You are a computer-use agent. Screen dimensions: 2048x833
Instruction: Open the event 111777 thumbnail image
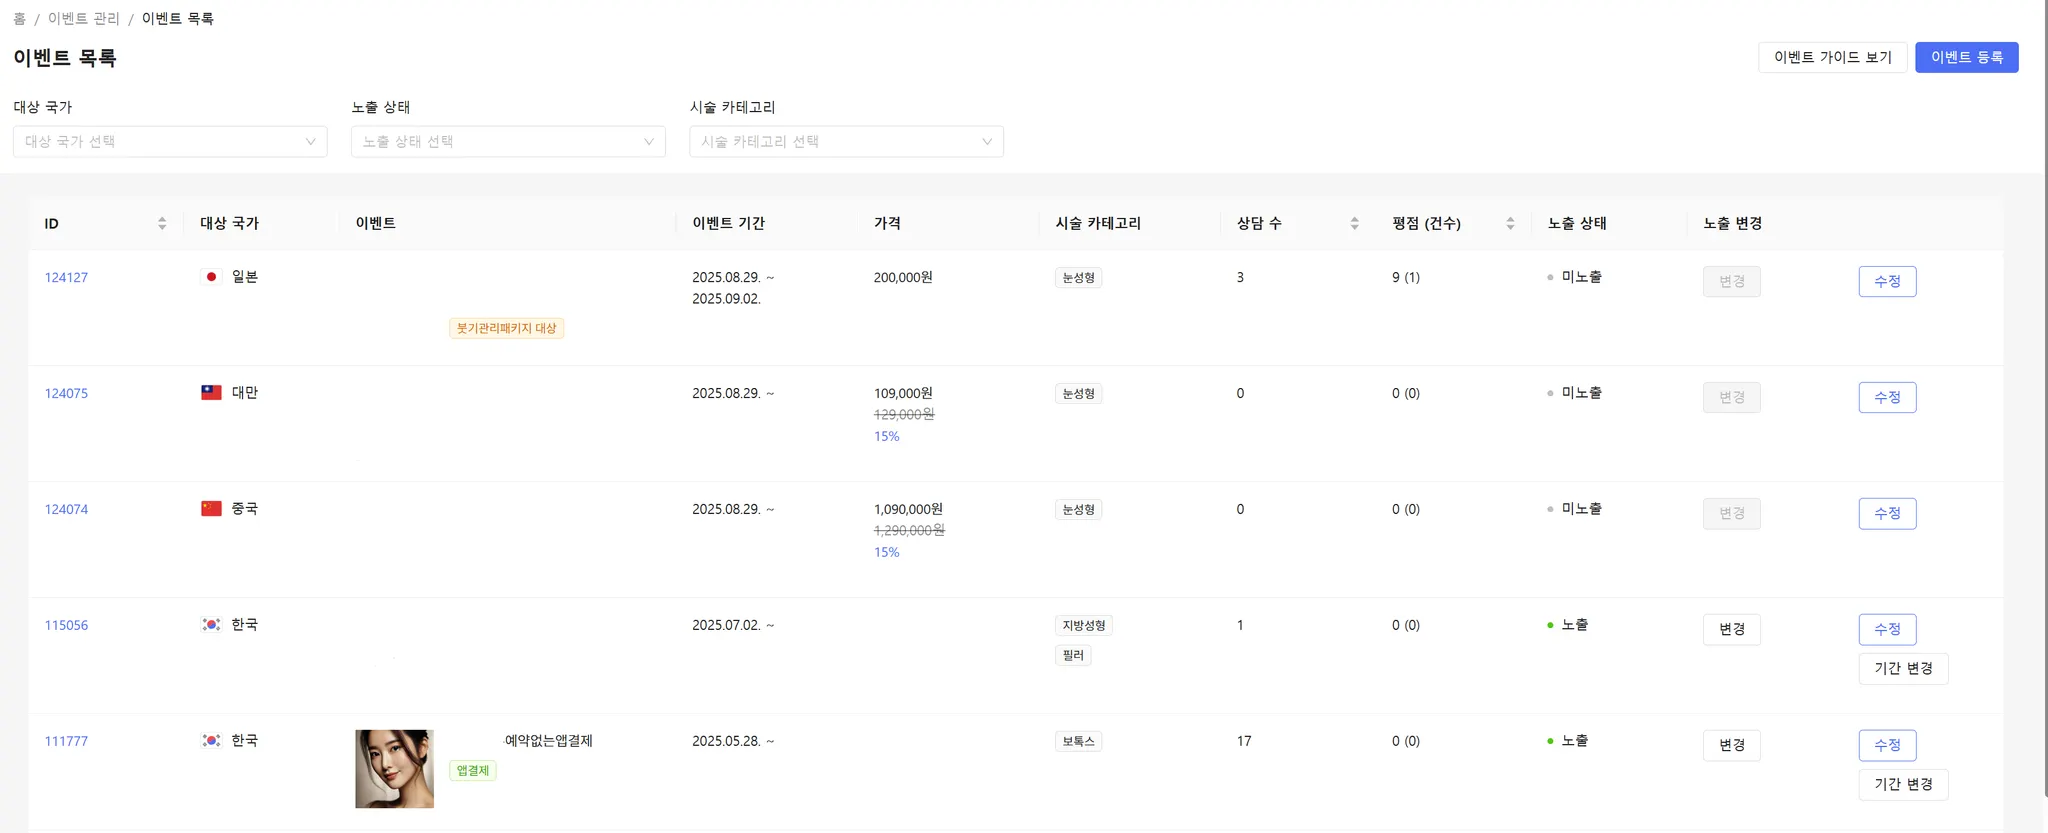pyautogui.click(x=394, y=768)
